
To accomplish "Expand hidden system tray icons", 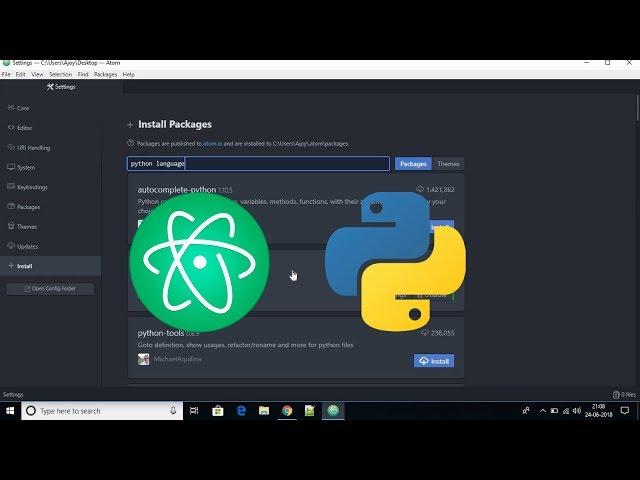I will 542,411.
